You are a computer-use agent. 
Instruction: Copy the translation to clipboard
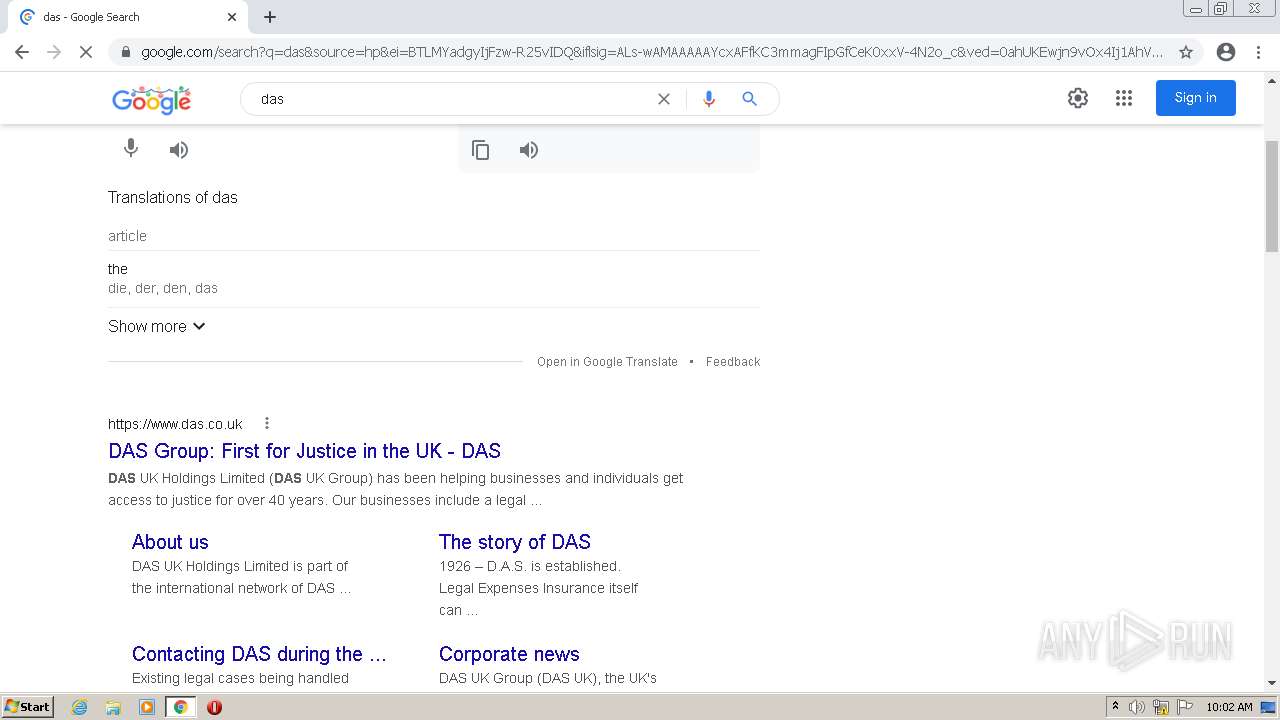point(481,150)
